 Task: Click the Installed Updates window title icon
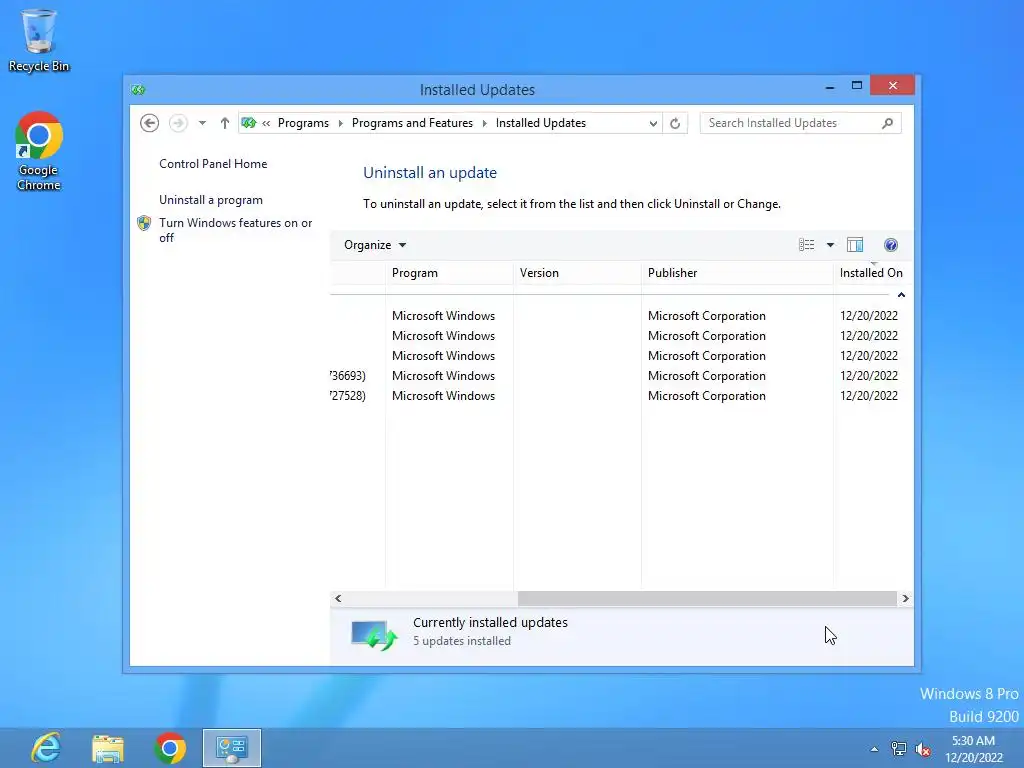pos(138,89)
